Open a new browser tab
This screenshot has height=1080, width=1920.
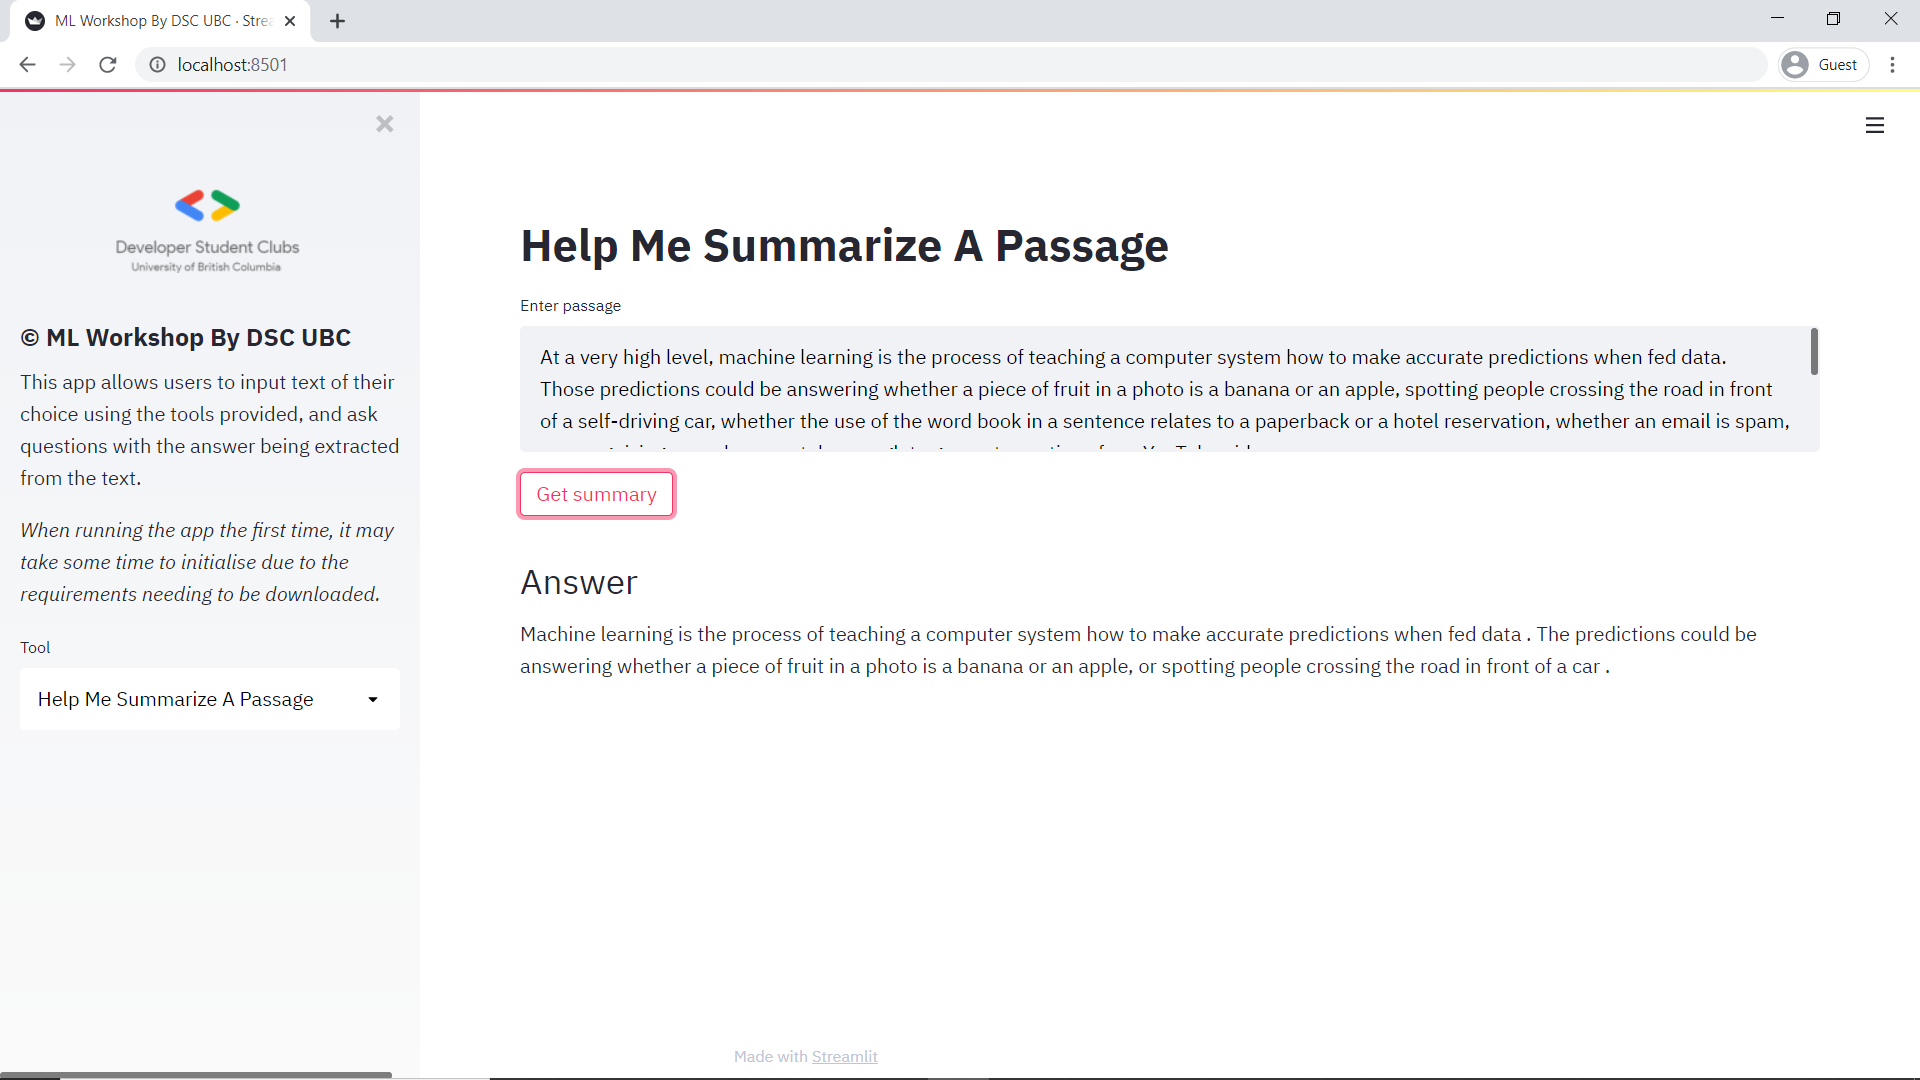[337, 21]
